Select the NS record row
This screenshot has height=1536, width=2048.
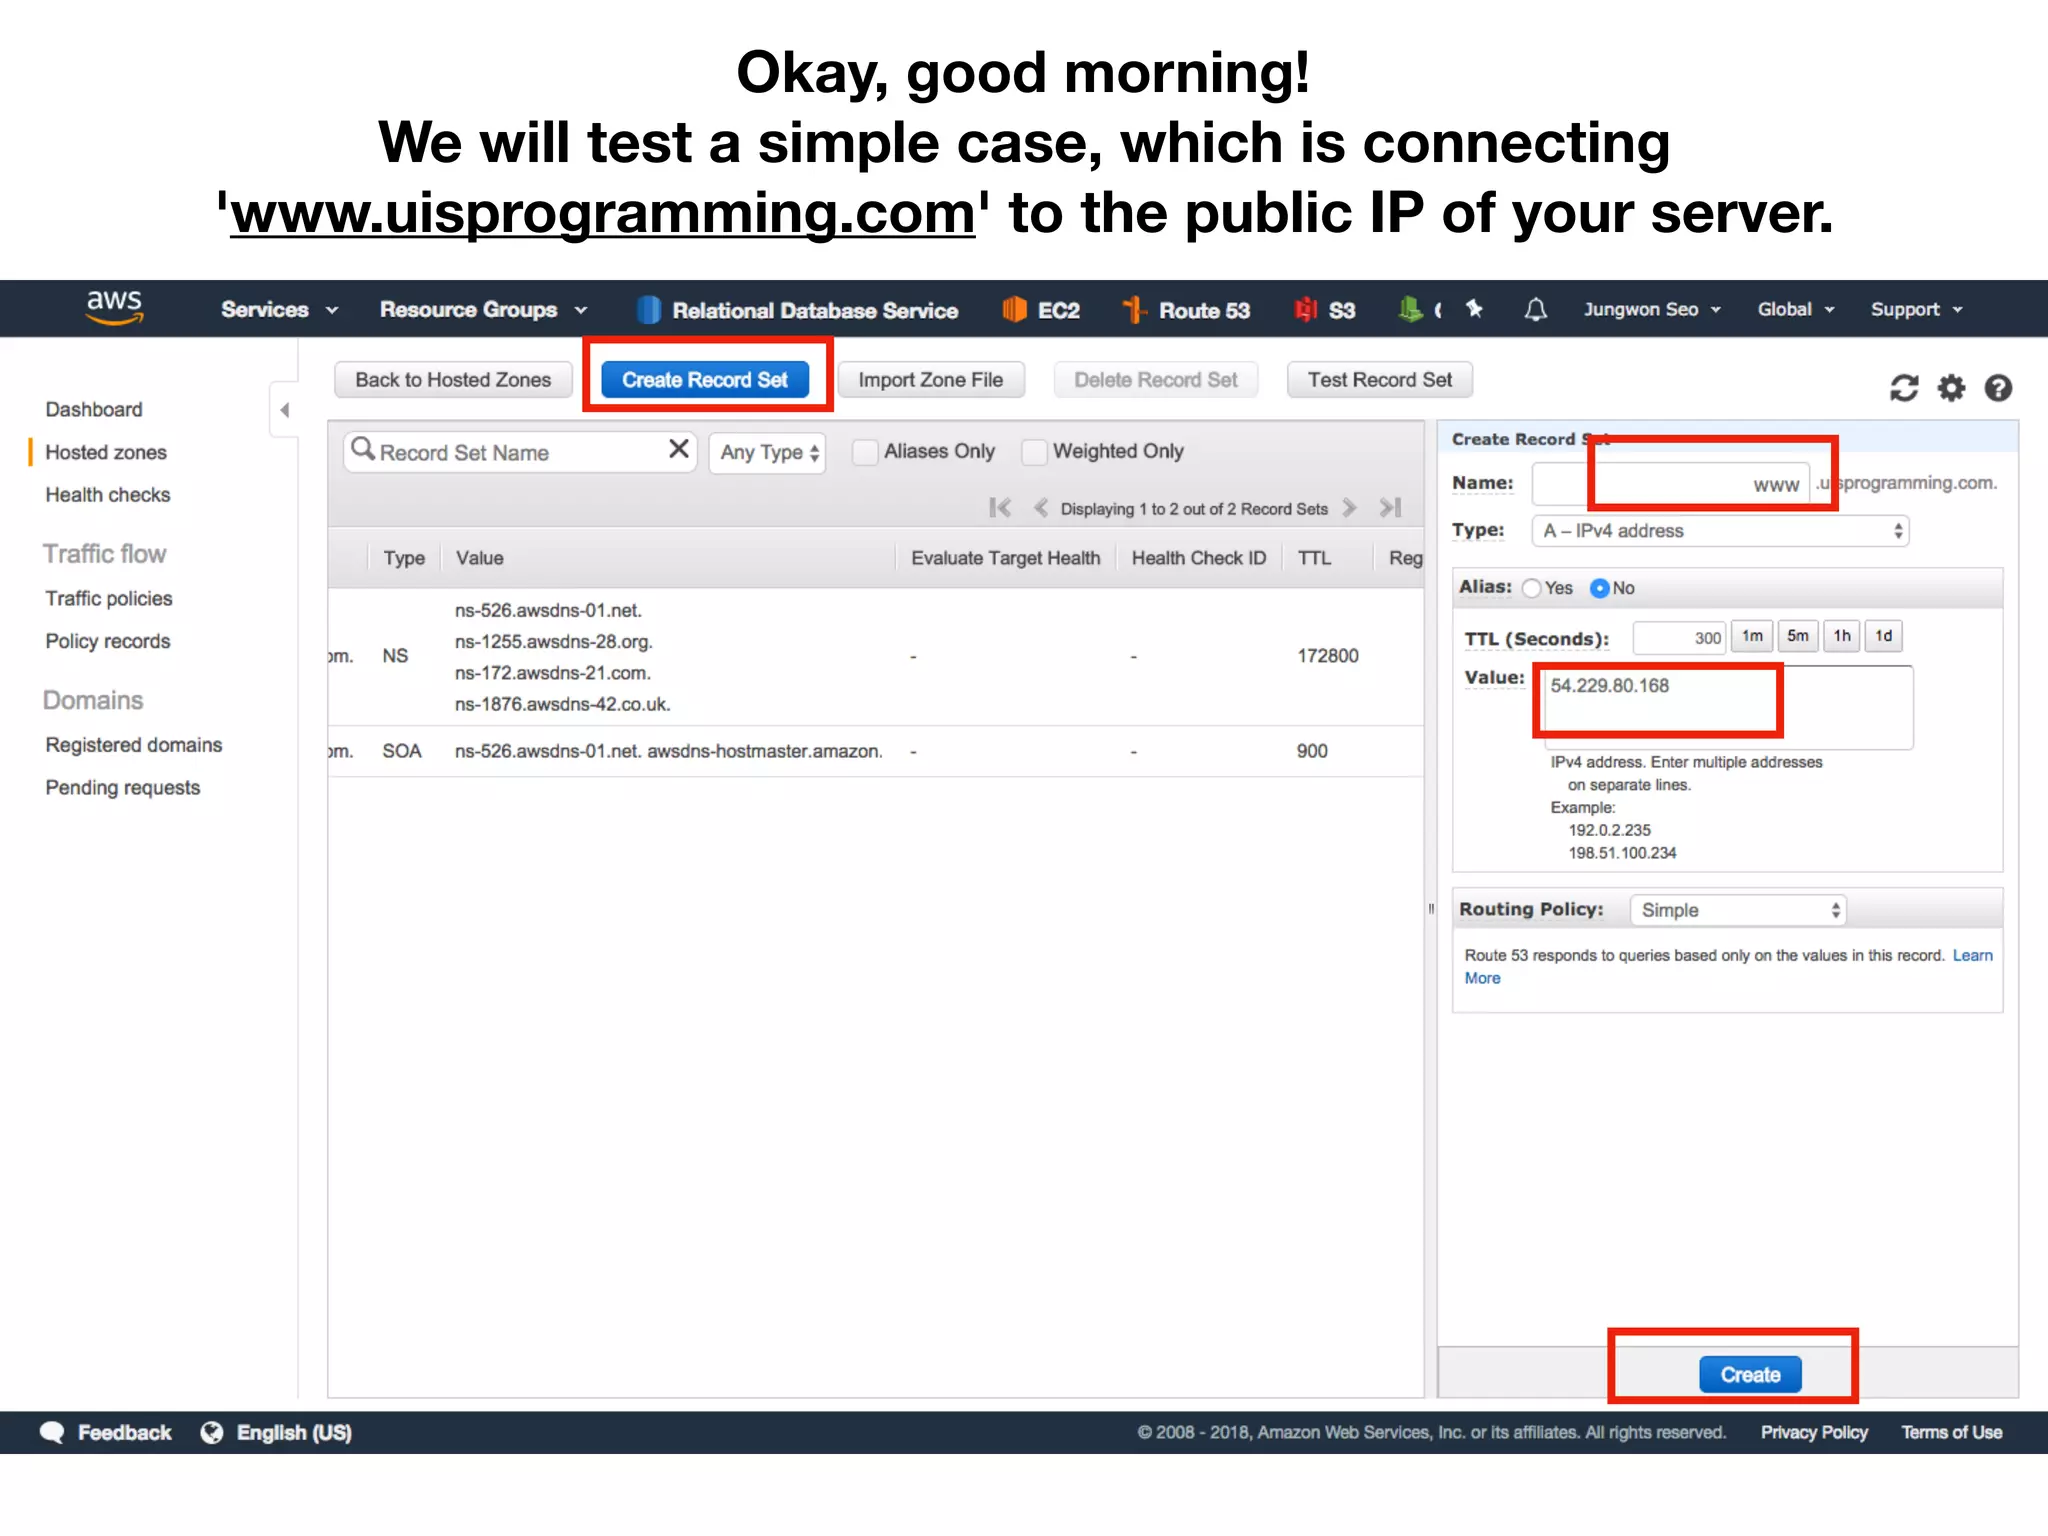876,657
